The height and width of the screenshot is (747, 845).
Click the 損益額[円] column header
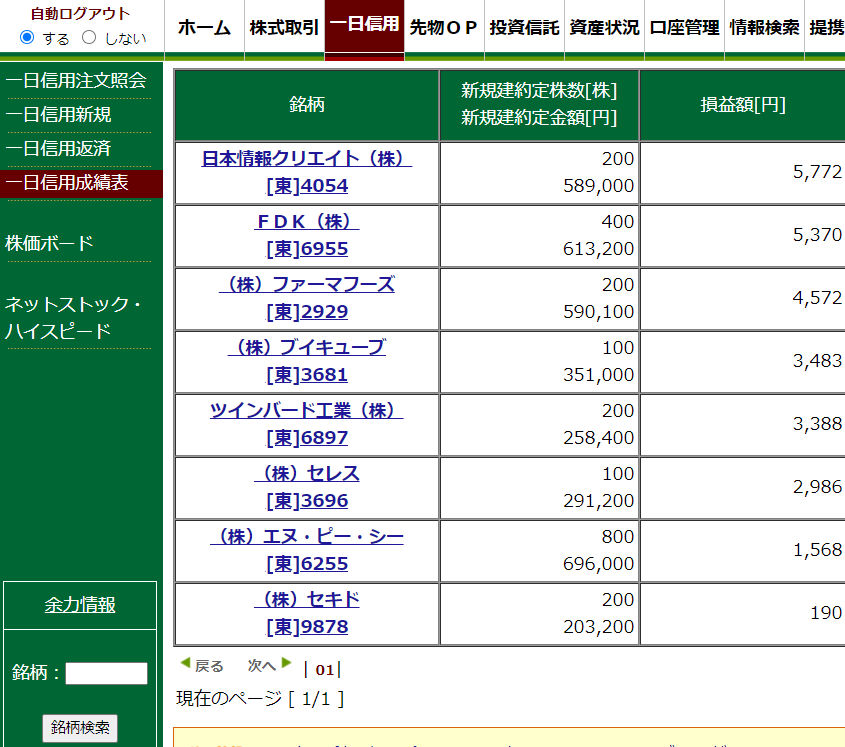(743, 105)
